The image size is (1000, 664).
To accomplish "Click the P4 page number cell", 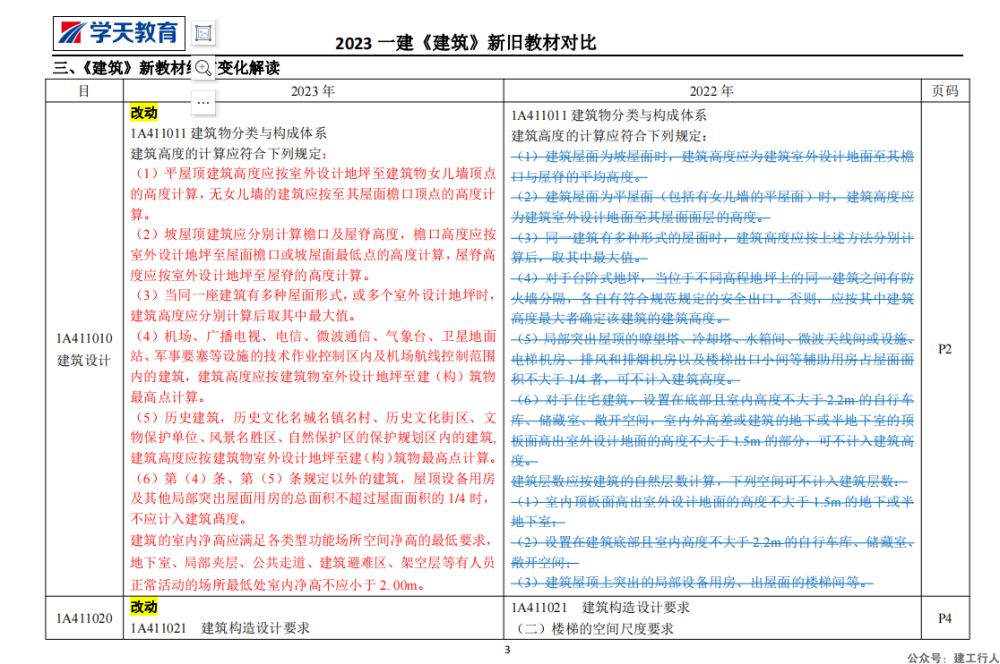I will 945,618.
